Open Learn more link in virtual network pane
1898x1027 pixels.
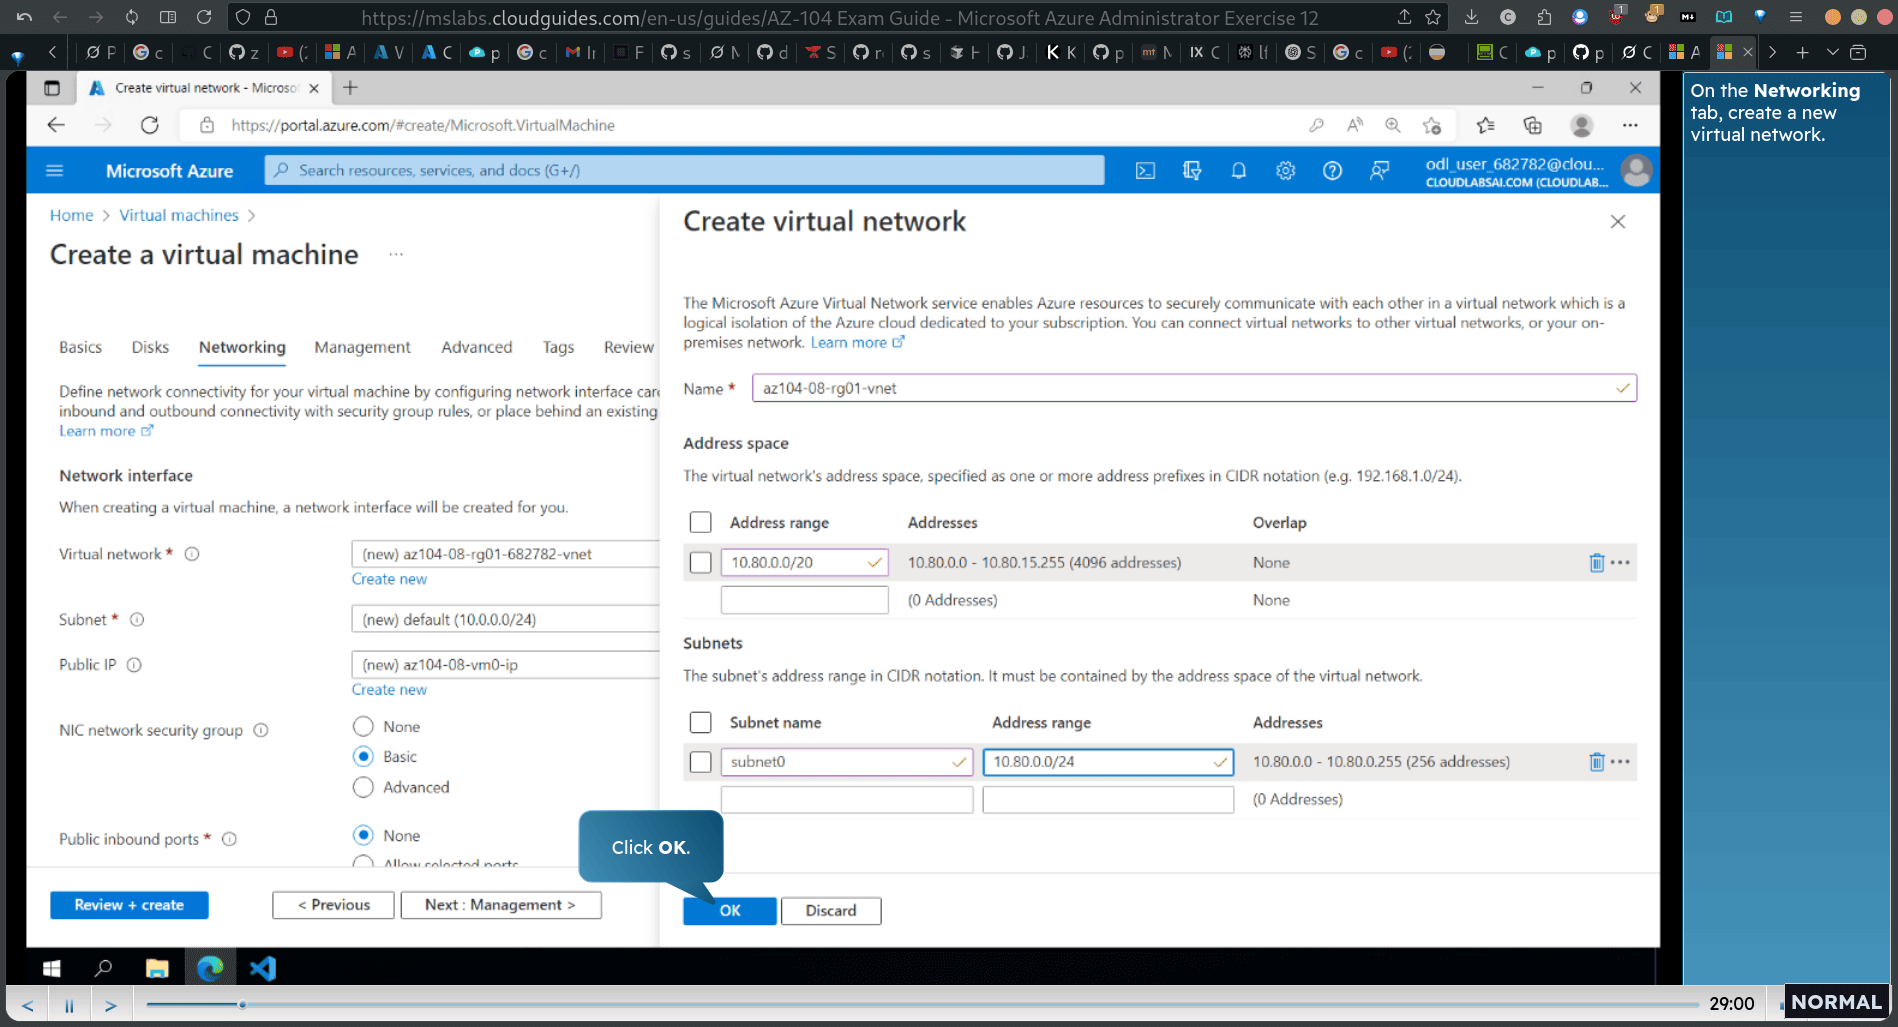pyautogui.click(x=857, y=343)
